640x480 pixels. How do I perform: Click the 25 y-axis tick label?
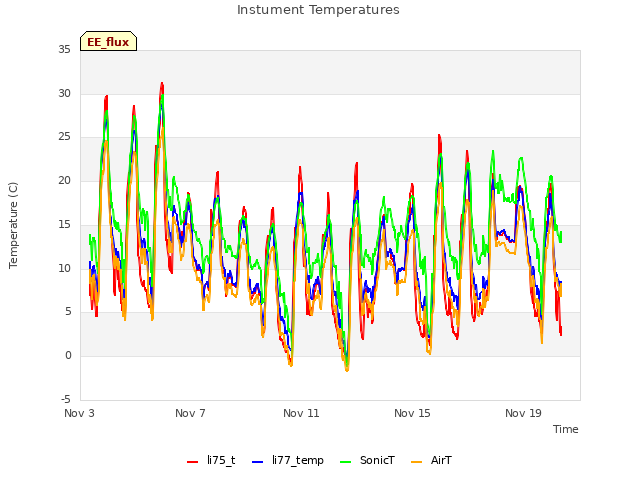pos(64,137)
